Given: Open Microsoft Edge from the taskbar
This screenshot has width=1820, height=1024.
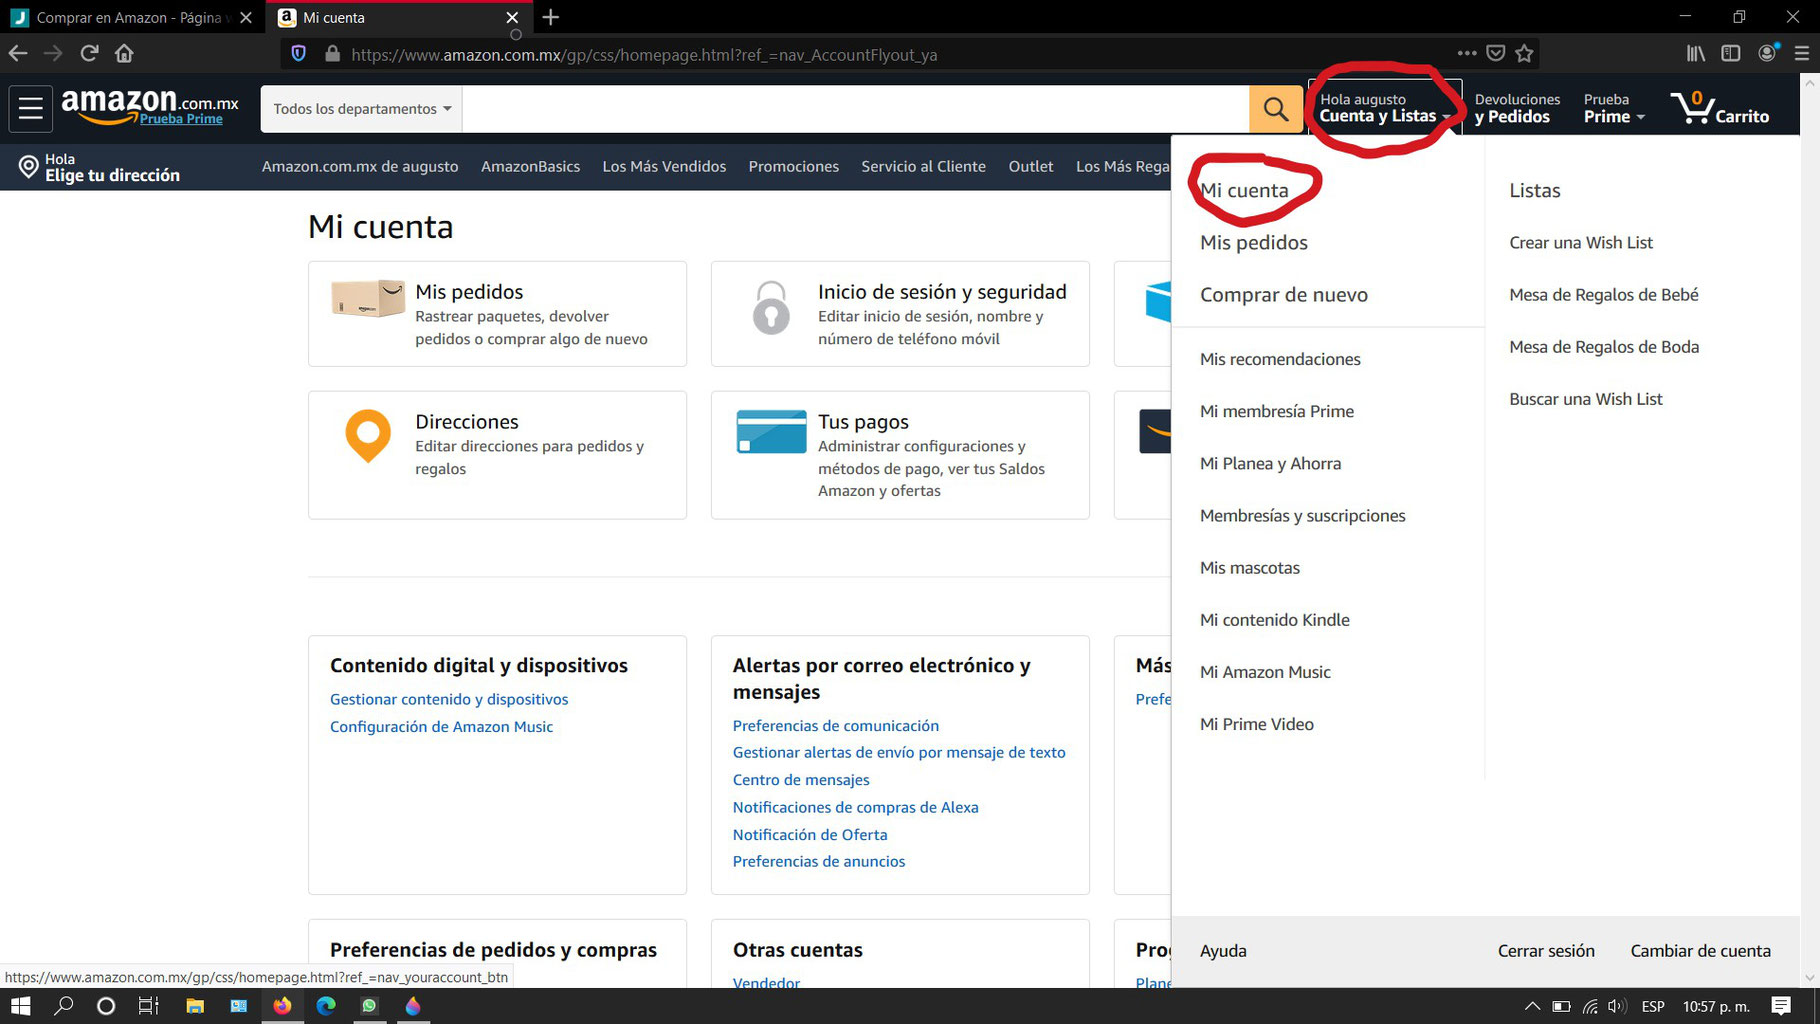Looking at the screenshot, I should click(326, 1006).
